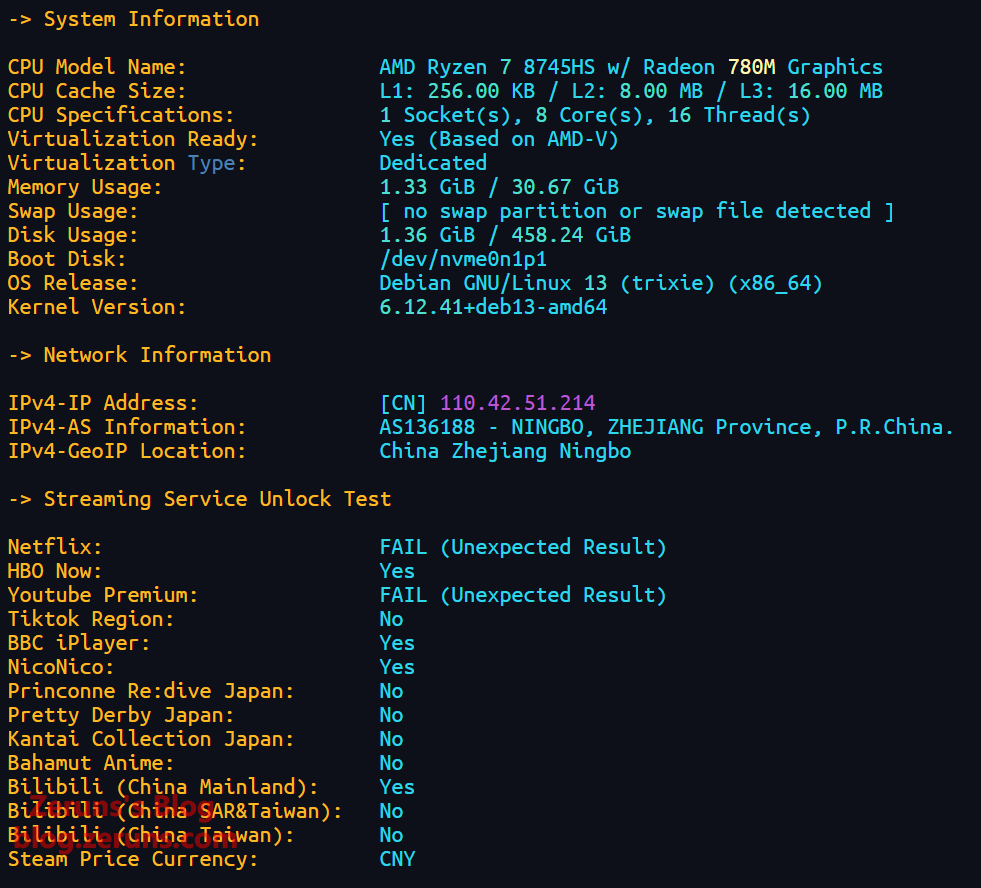The image size is (981, 888).
Task: Click the [CN] country tag before the IP
Action: (x=403, y=403)
